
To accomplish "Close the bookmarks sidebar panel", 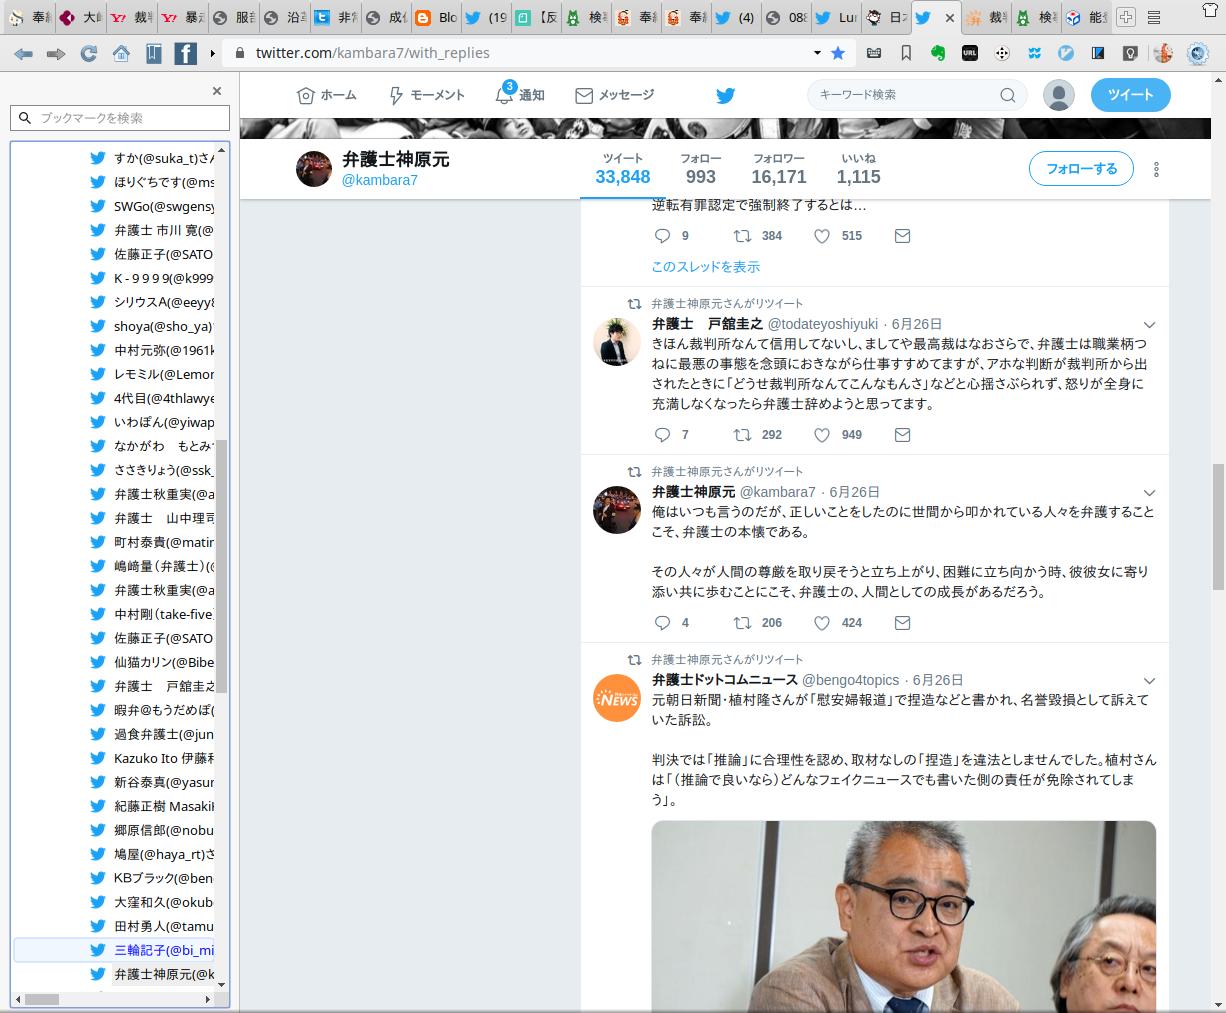I will 217,91.
